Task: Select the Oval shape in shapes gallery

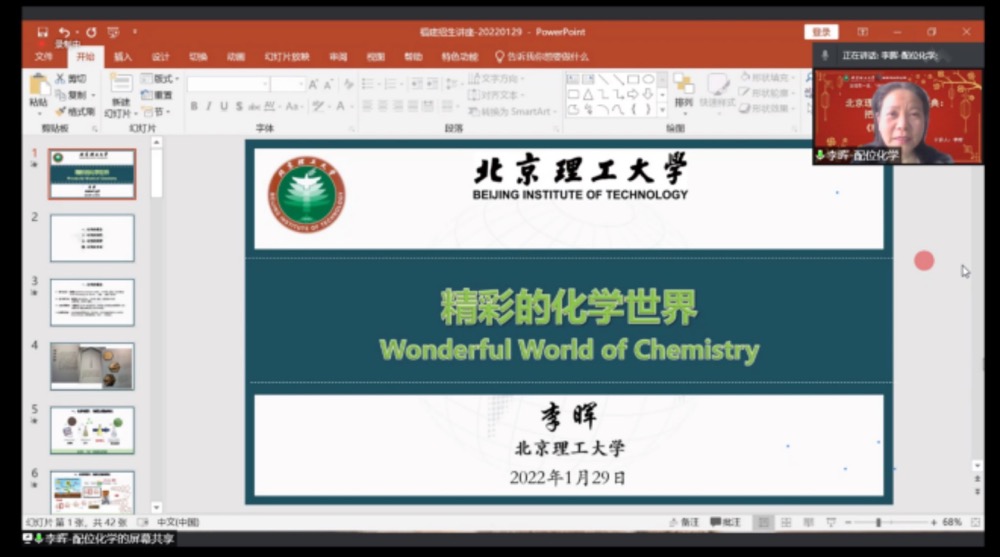Action: click(648, 79)
